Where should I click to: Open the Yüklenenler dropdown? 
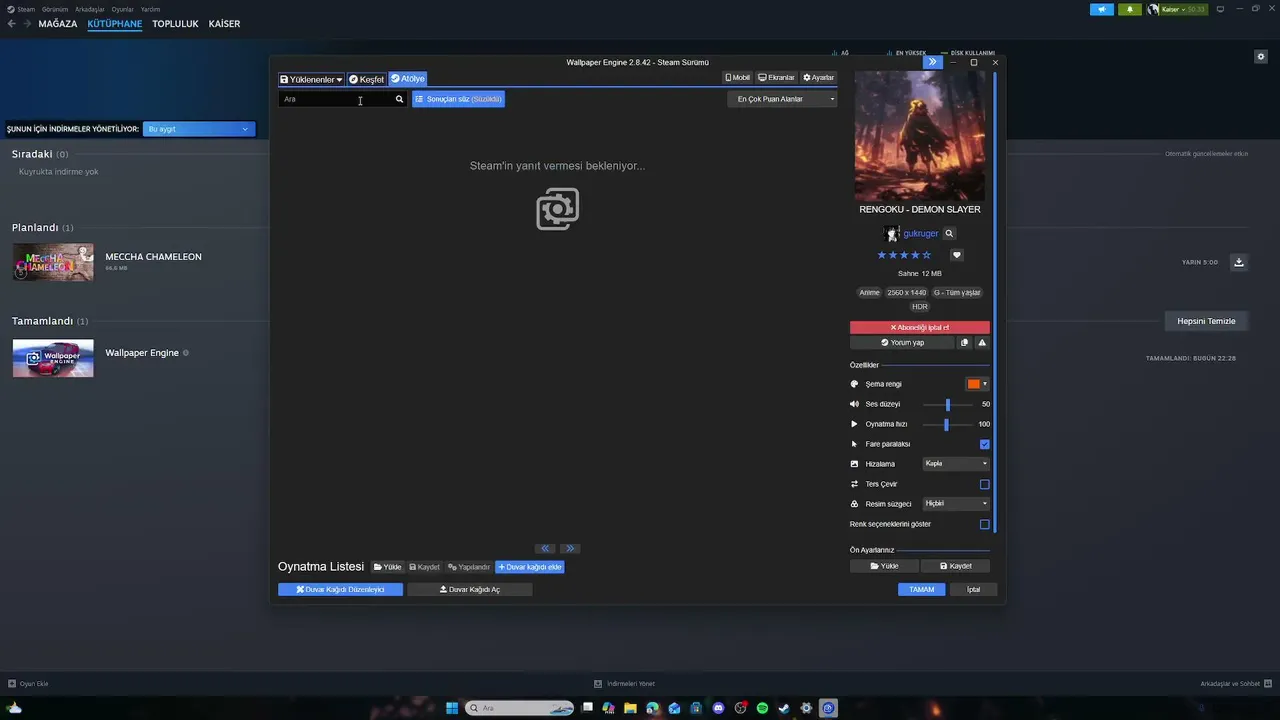pos(311,79)
